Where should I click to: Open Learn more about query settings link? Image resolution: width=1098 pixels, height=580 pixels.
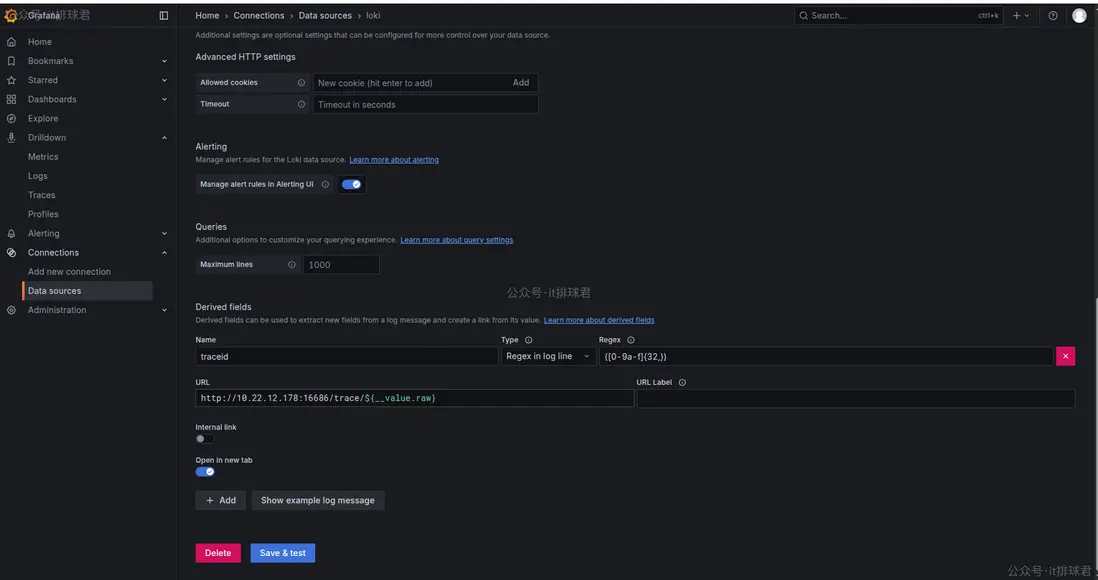pyautogui.click(x=457, y=240)
